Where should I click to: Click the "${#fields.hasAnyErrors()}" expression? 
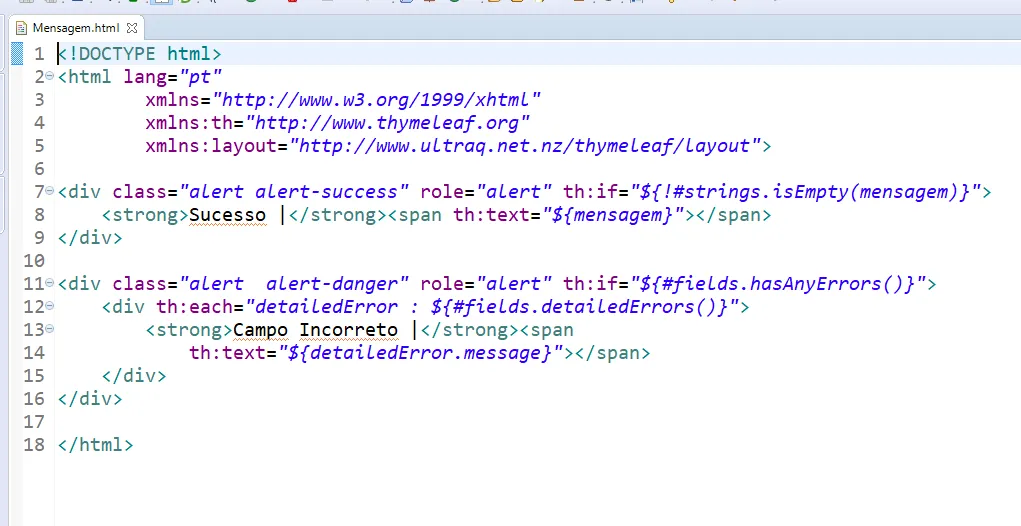point(779,284)
